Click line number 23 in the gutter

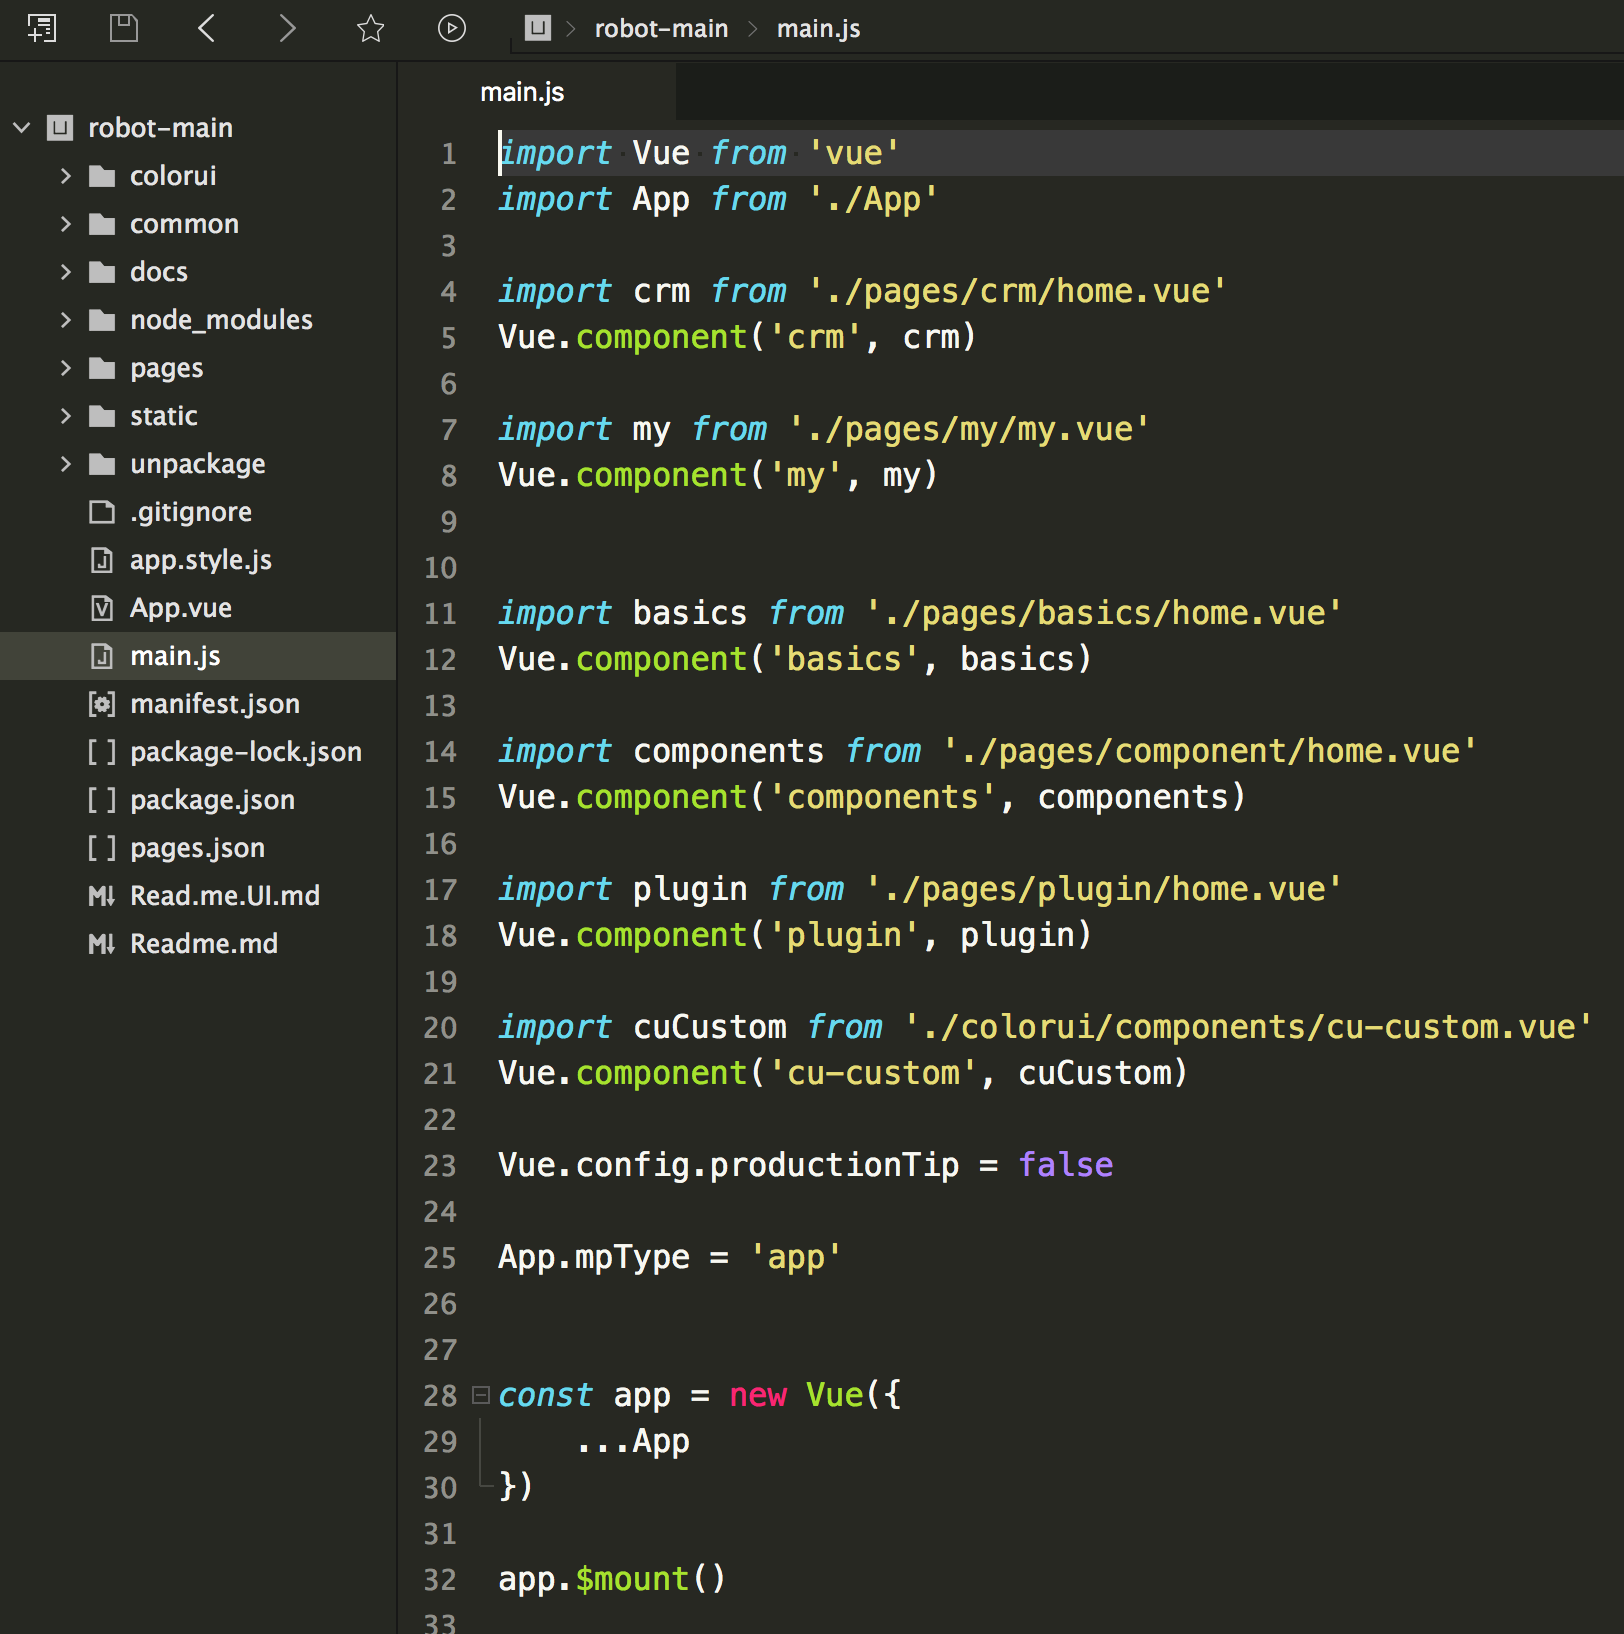click(x=440, y=1166)
